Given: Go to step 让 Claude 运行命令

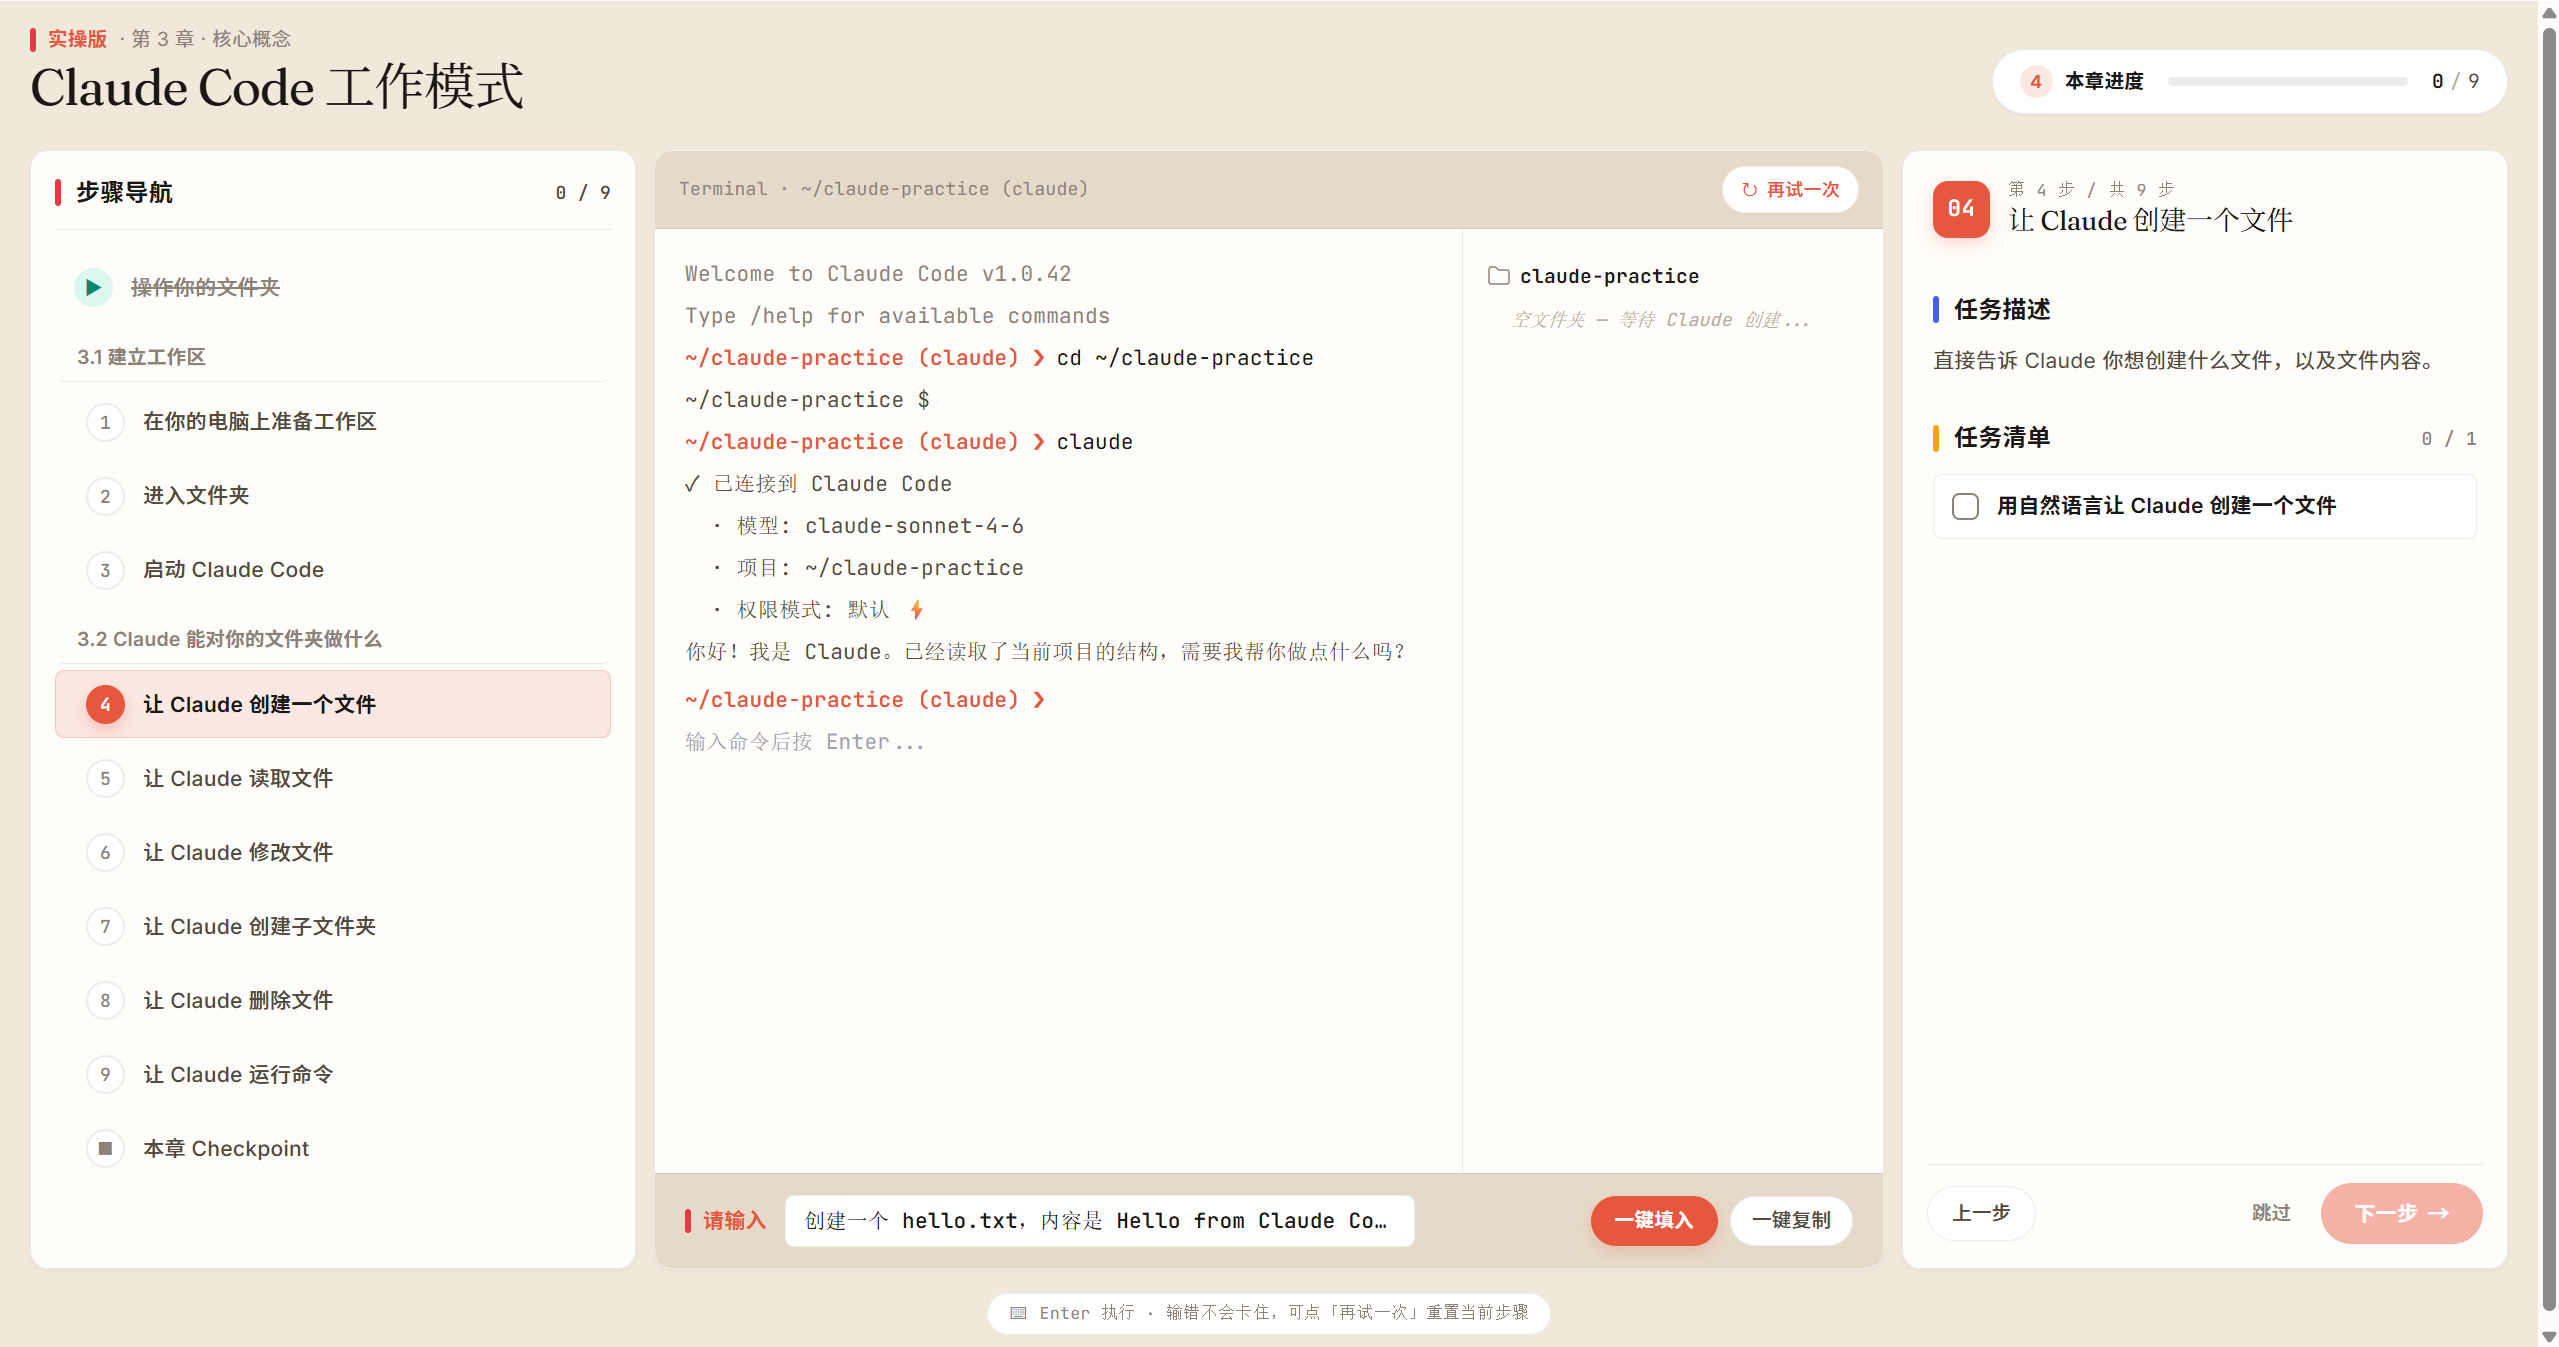Looking at the screenshot, I should click(x=333, y=1074).
